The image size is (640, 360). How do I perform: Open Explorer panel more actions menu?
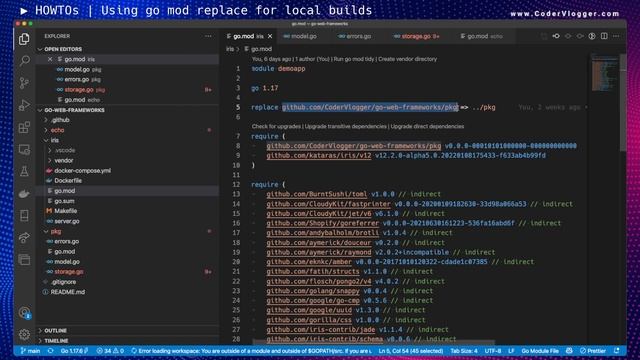pos(208,36)
